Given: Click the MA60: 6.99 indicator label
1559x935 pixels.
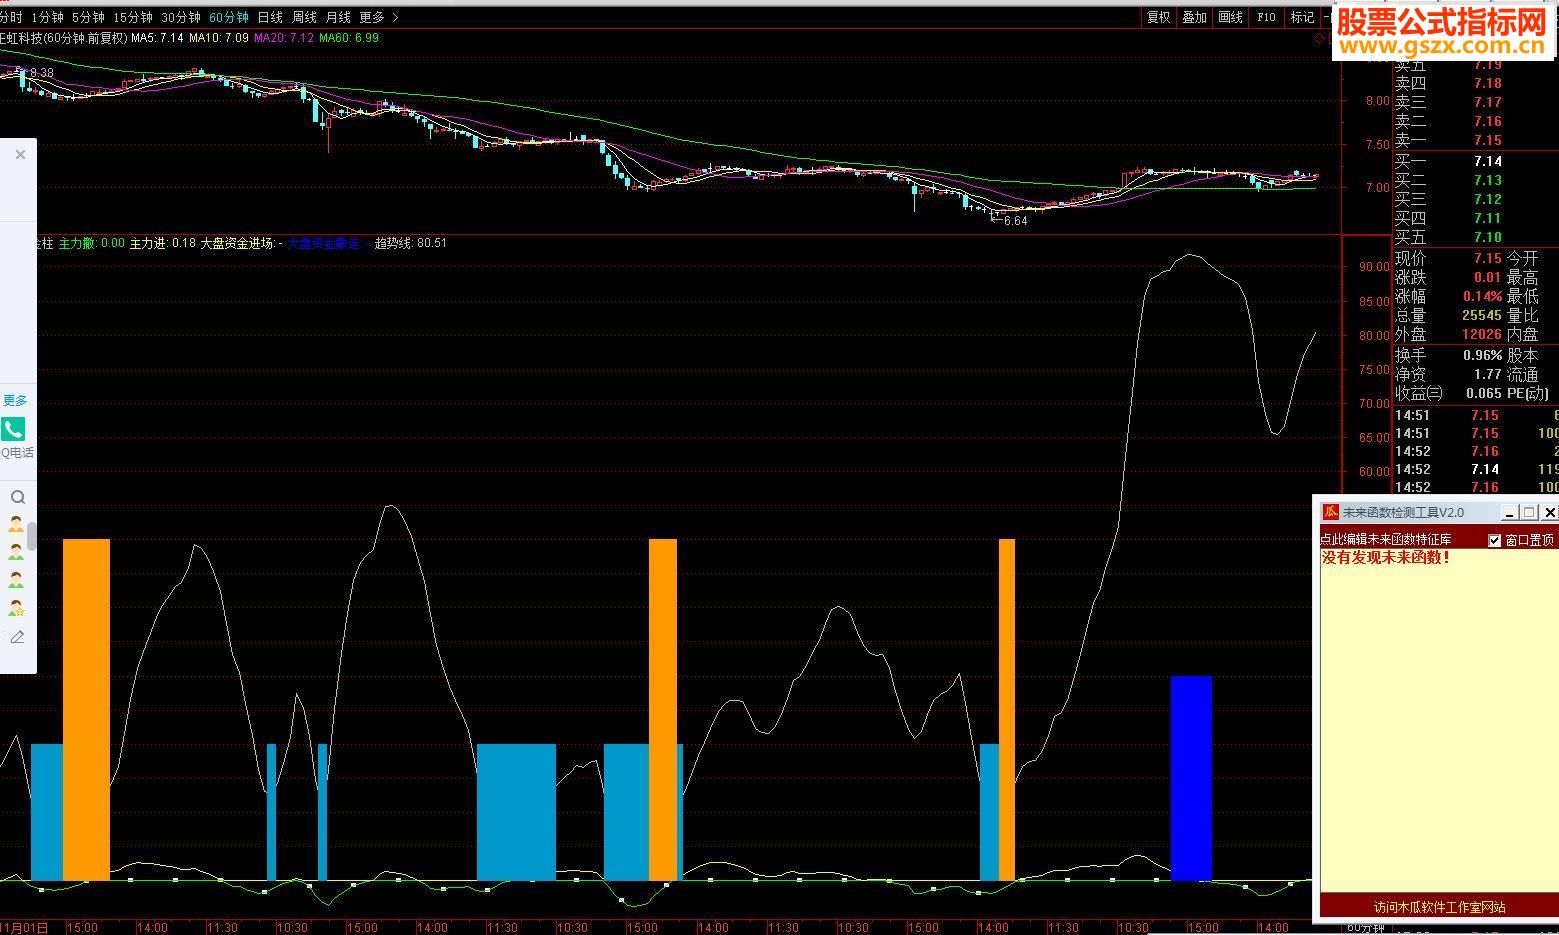Looking at the screenshot, I should tap(349, 38).
